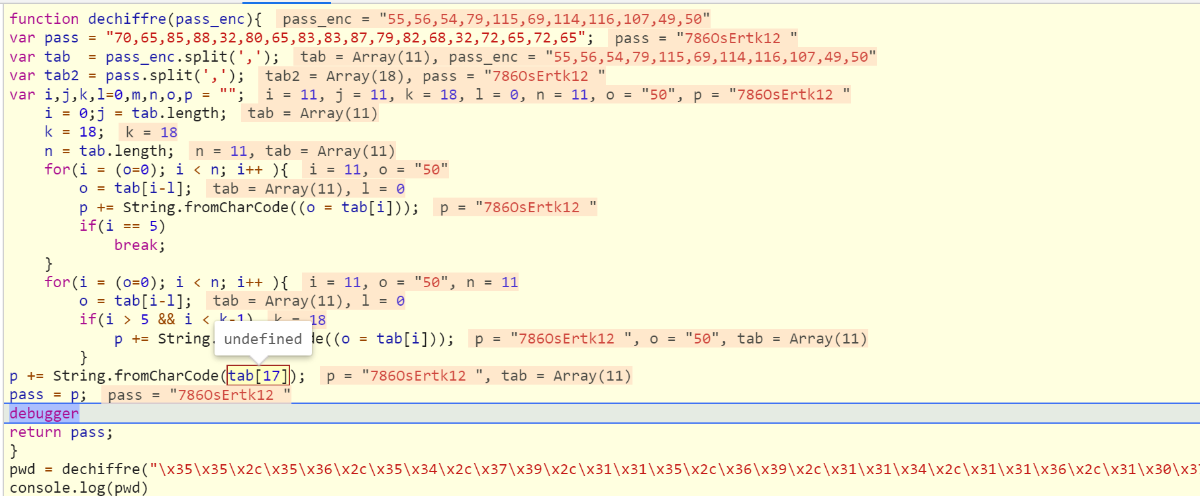Click the 'var pass = "70,65,85,88..."' statement
This screenshot has height=496, width=1200.
301,37
